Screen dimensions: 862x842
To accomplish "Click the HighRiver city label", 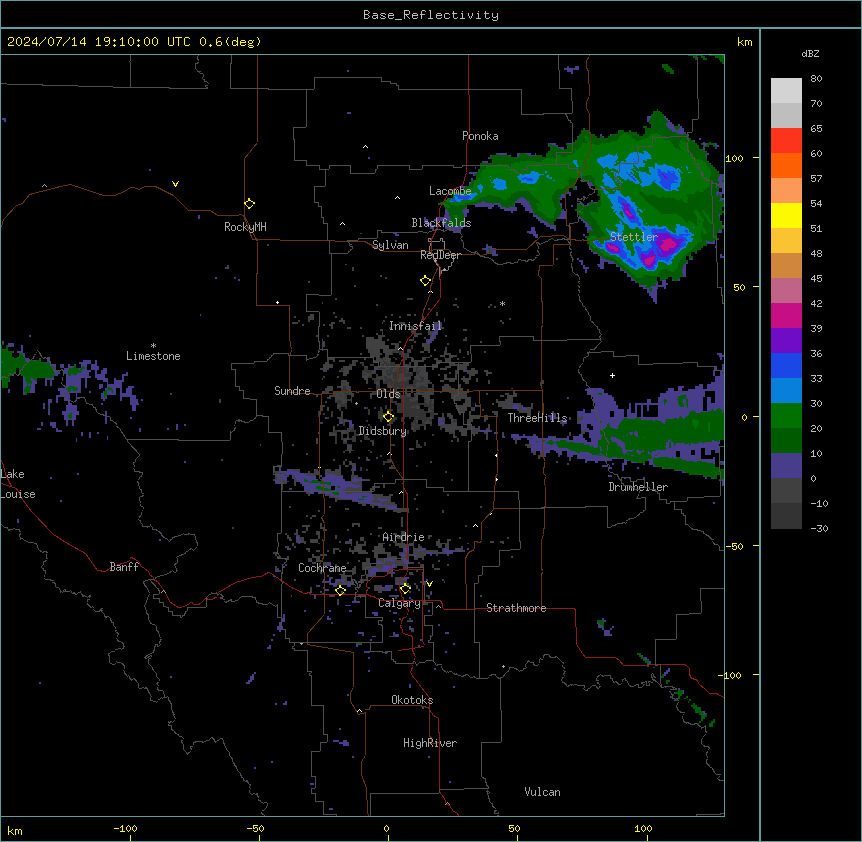I will click(x=430, y=743).
